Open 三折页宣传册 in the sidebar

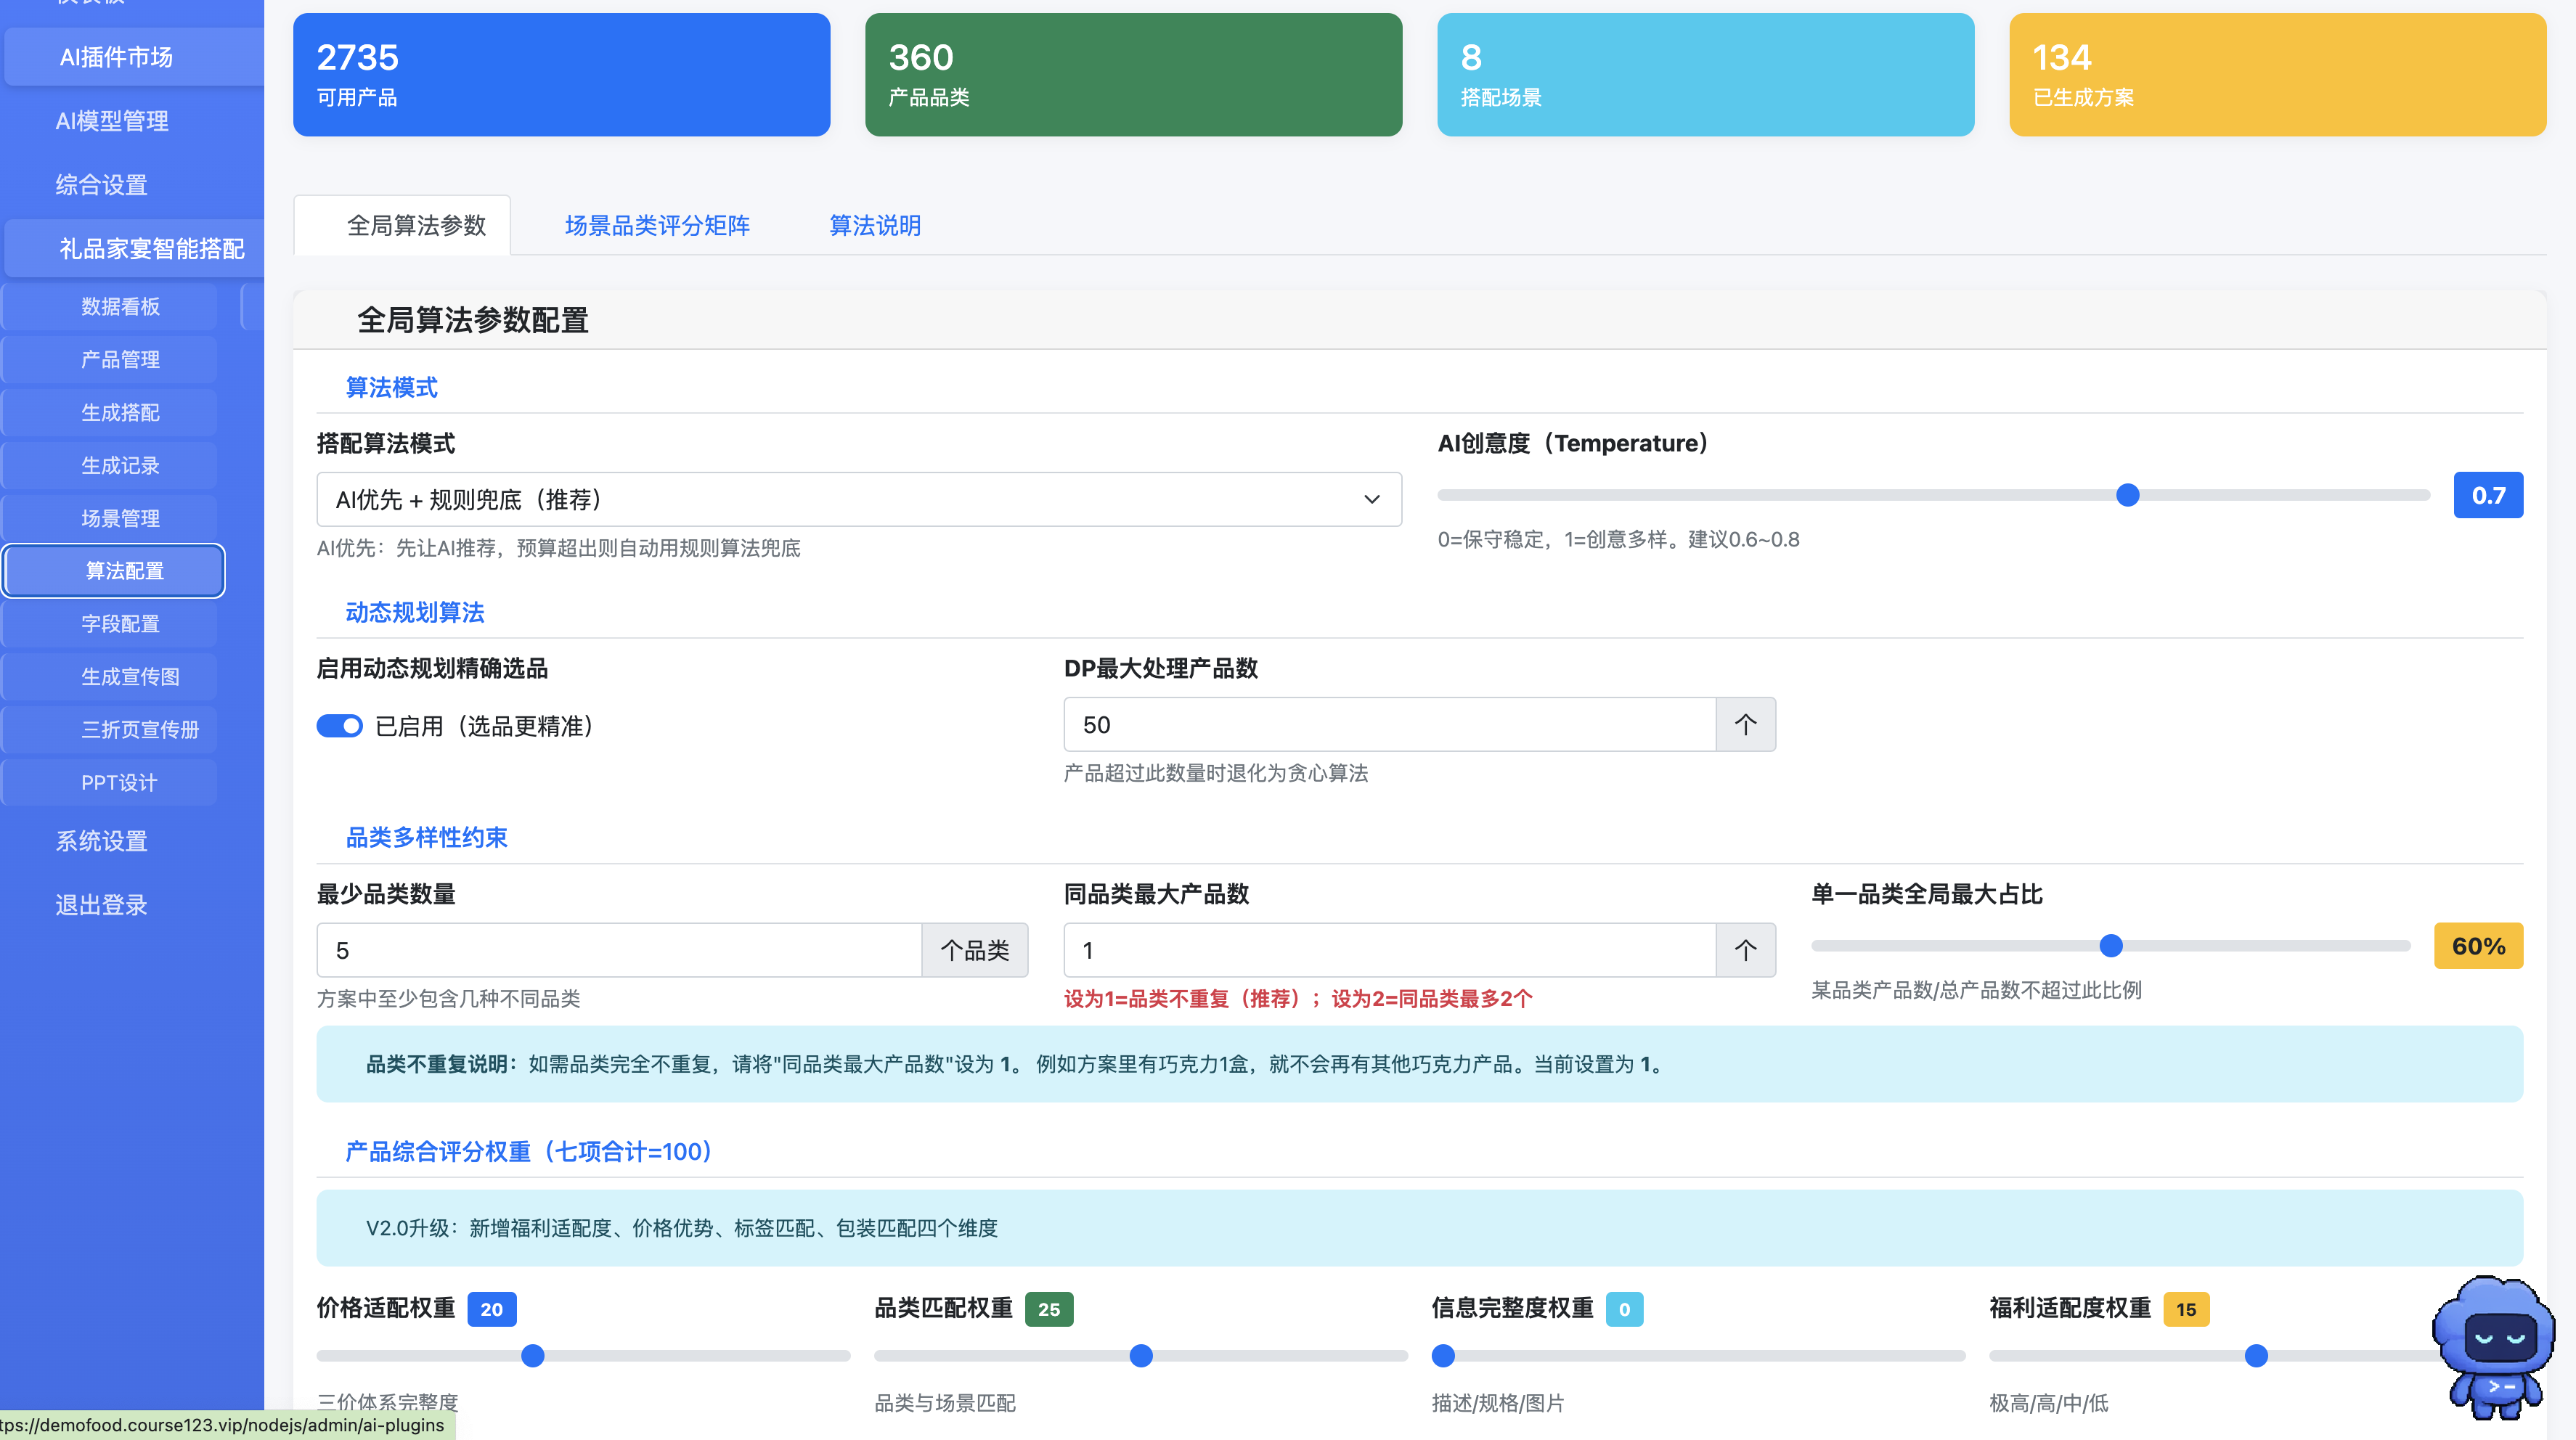tap(110, 730)
